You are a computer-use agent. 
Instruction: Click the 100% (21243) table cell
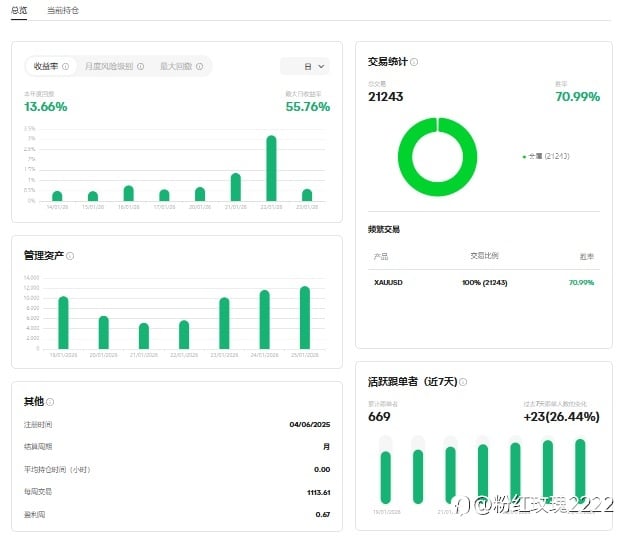(484, 283)
